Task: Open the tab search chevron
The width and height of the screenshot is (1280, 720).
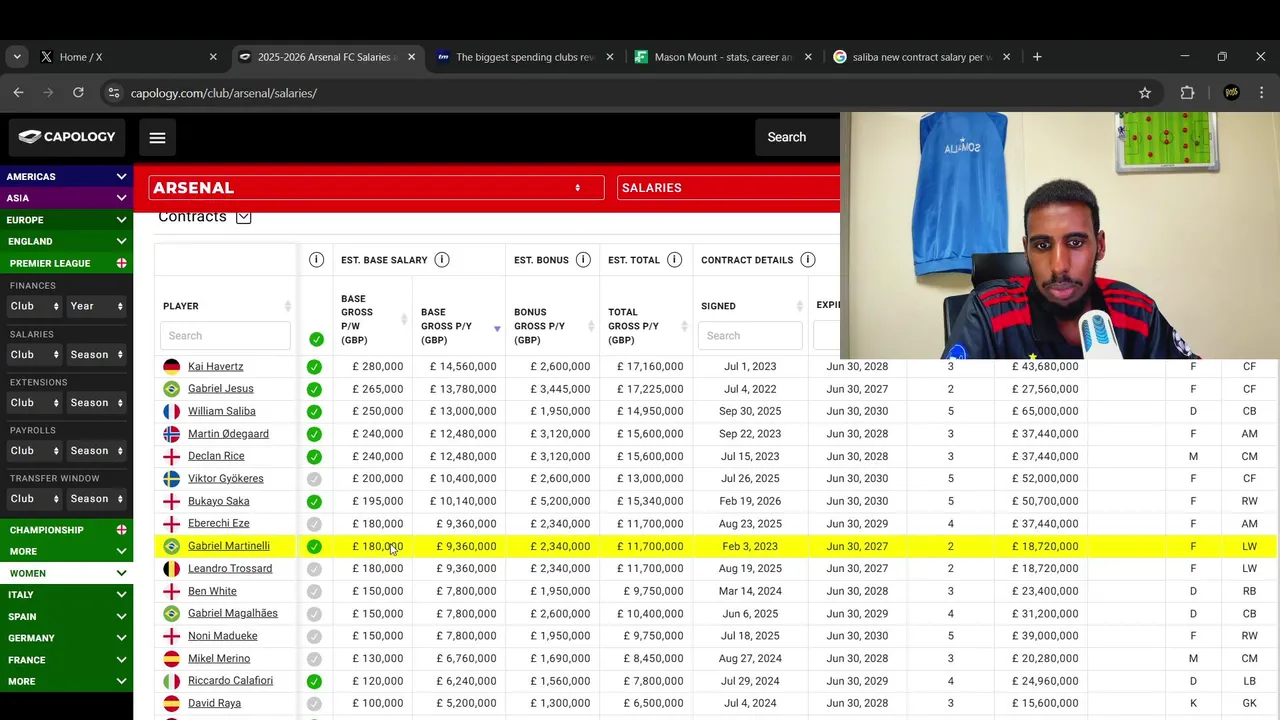Action: [x=17, y=57]
